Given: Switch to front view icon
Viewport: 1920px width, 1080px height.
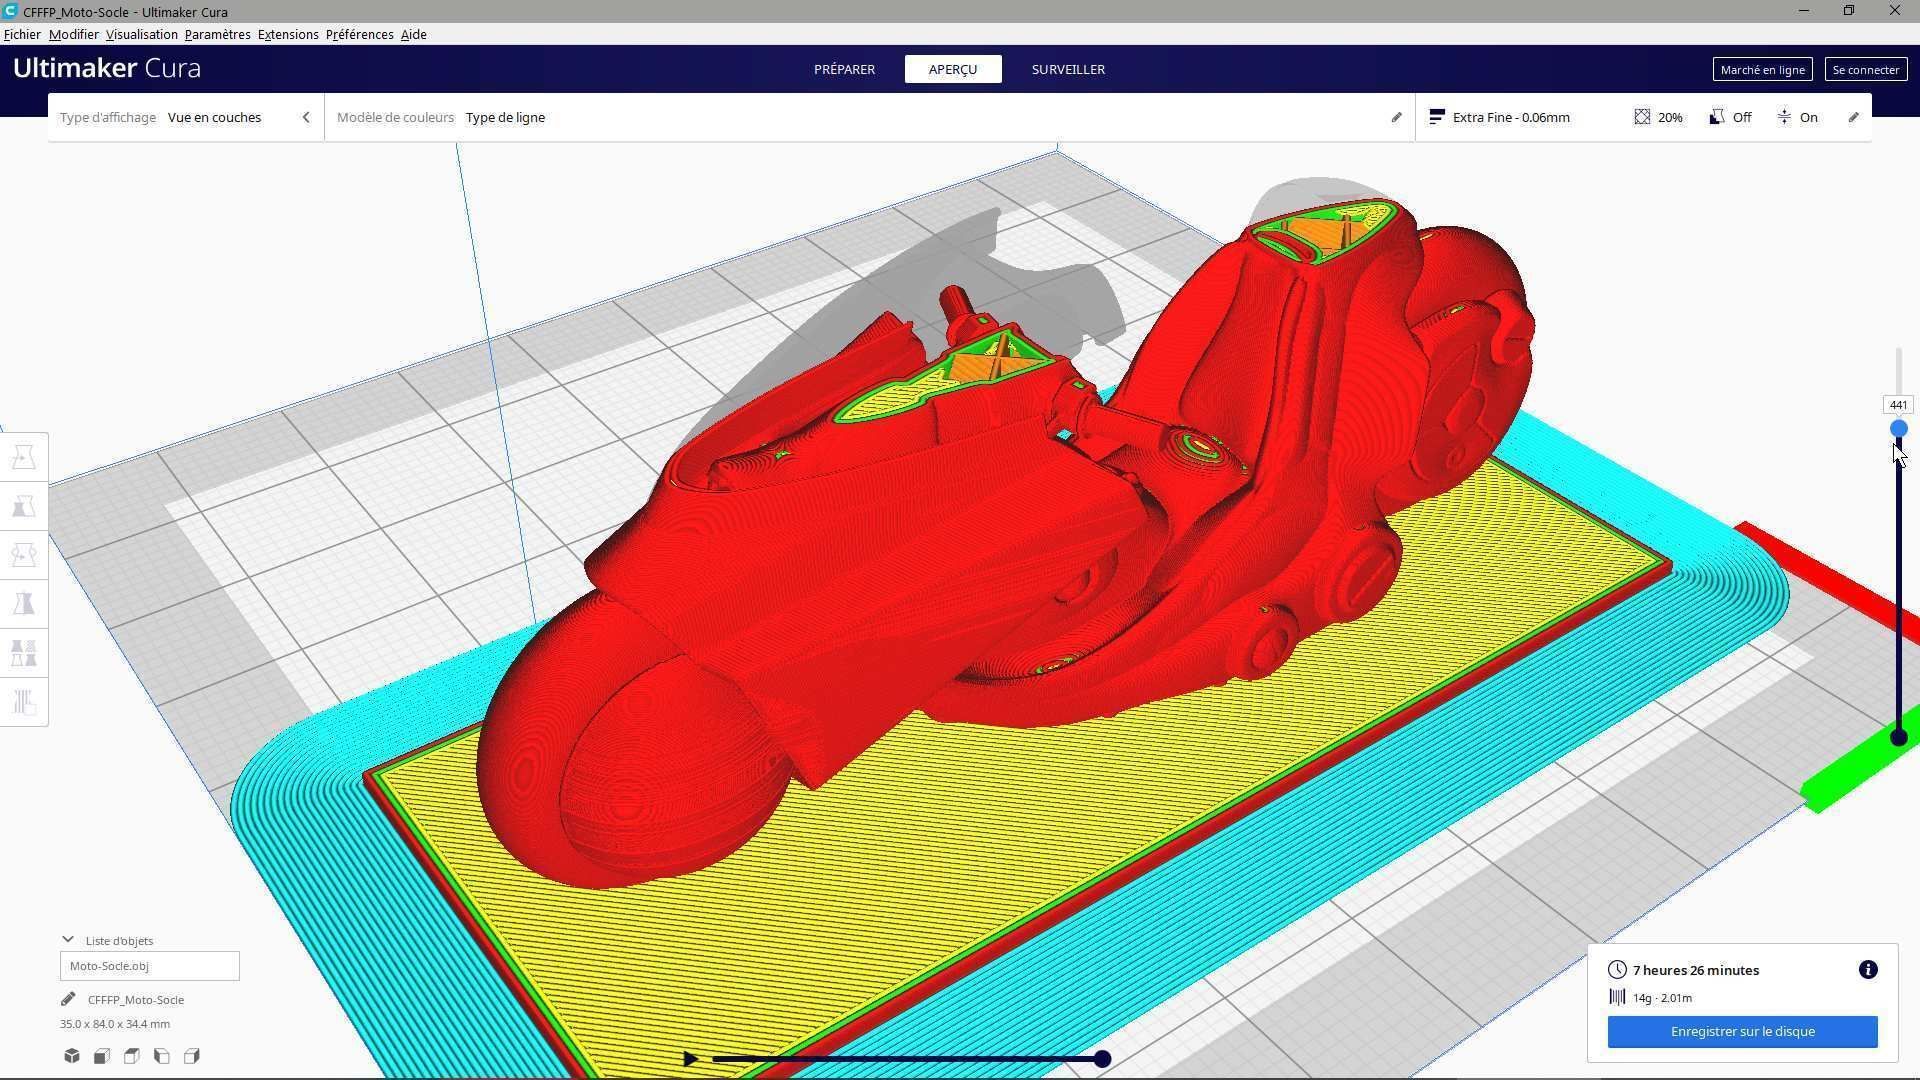Looking at the screenshot, I should 102,1056.
